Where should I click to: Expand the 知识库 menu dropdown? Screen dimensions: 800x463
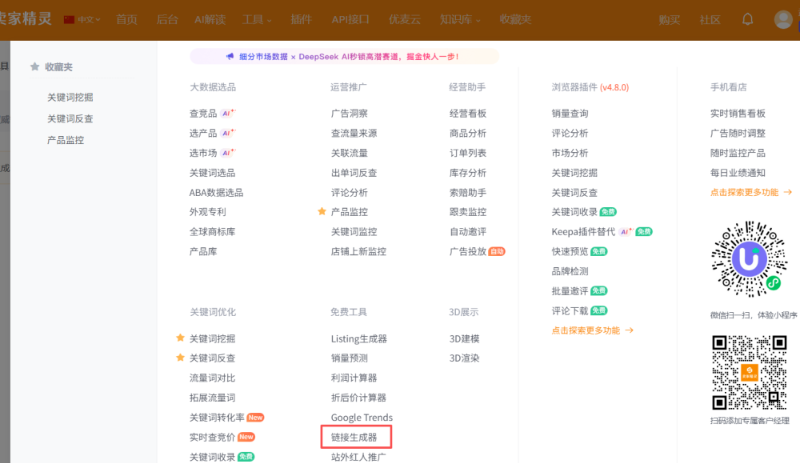coord(460,19)
